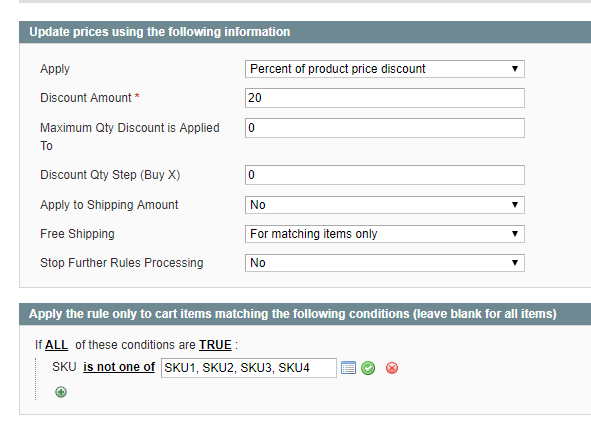Edit the SKU values text box
Image resolution: width=591 pixels, height=435 pixels.
point(249,368)
